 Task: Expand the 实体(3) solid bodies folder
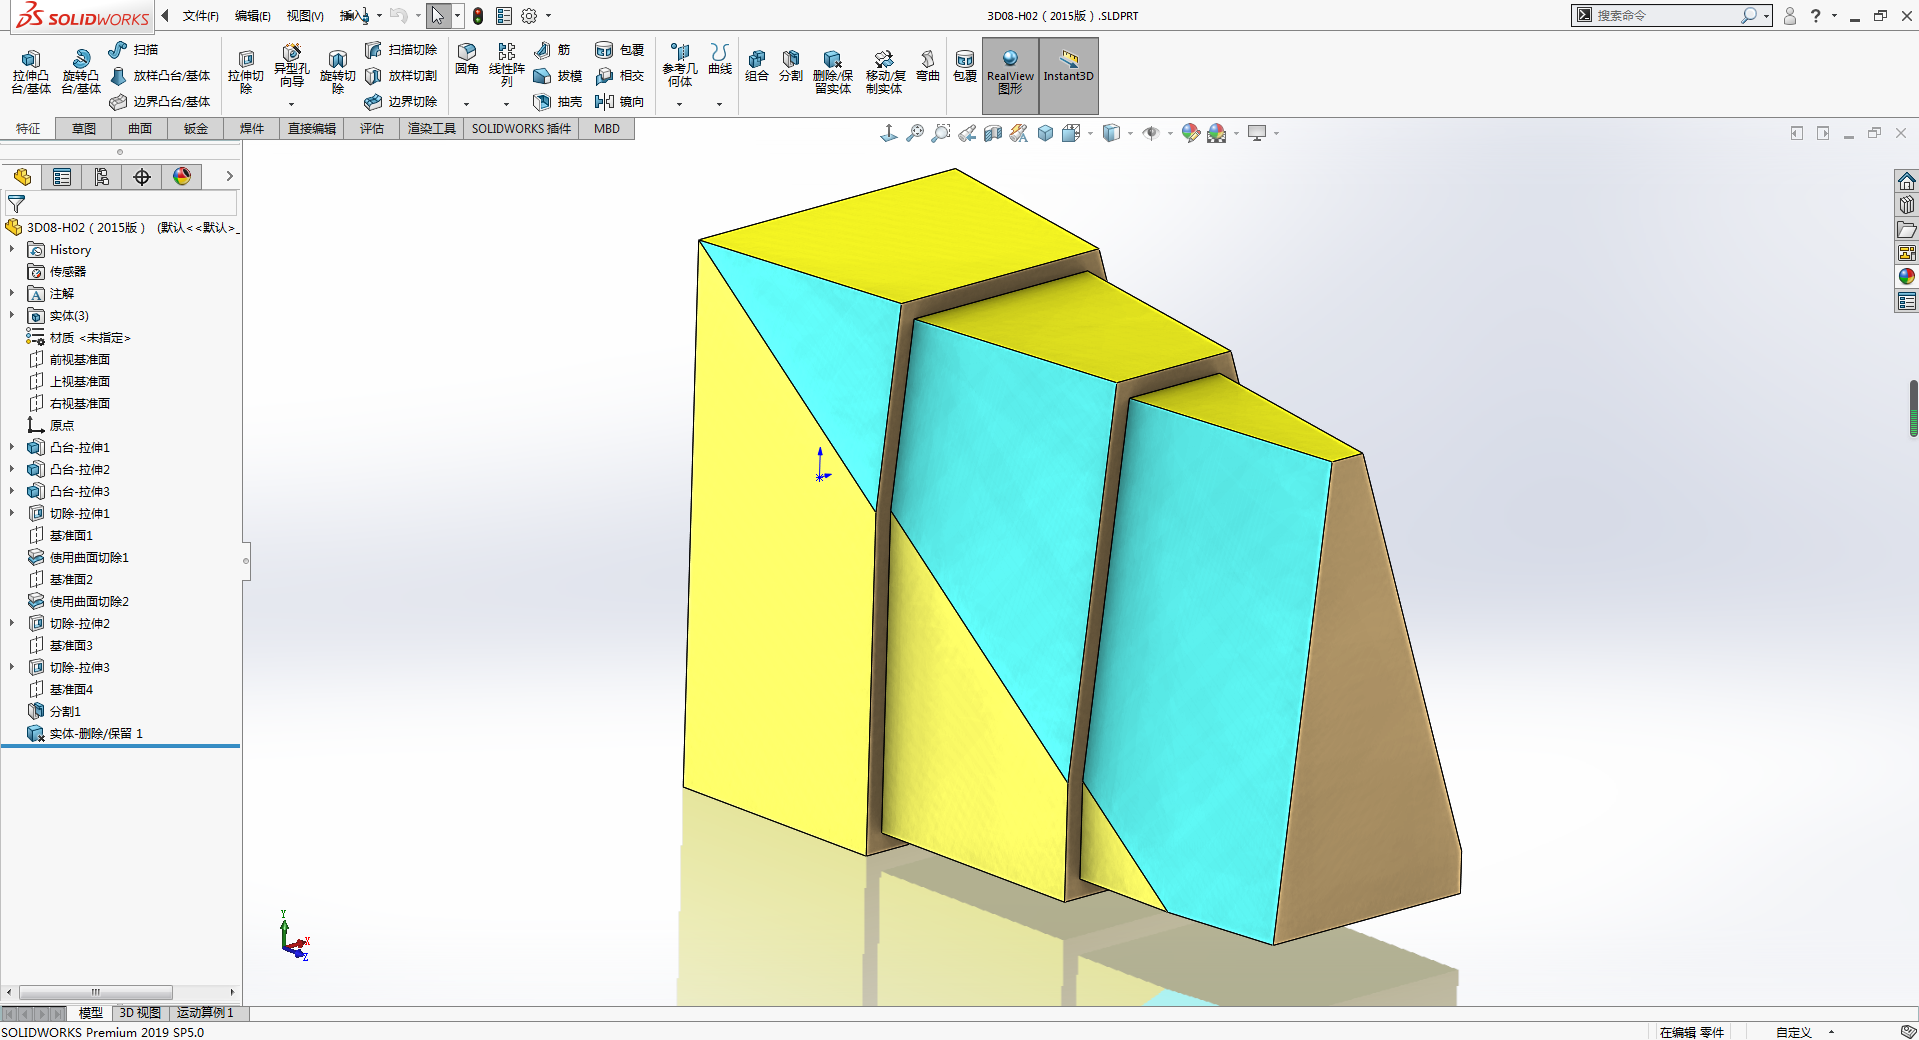click(x=12, y=316)
